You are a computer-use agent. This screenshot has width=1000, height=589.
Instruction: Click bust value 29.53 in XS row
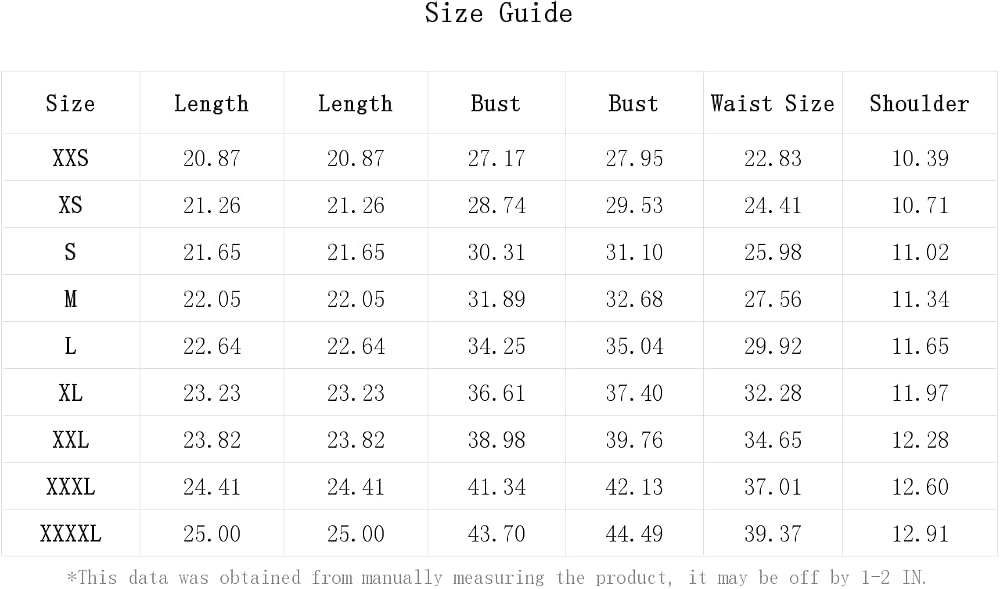[x=634, y=205]
